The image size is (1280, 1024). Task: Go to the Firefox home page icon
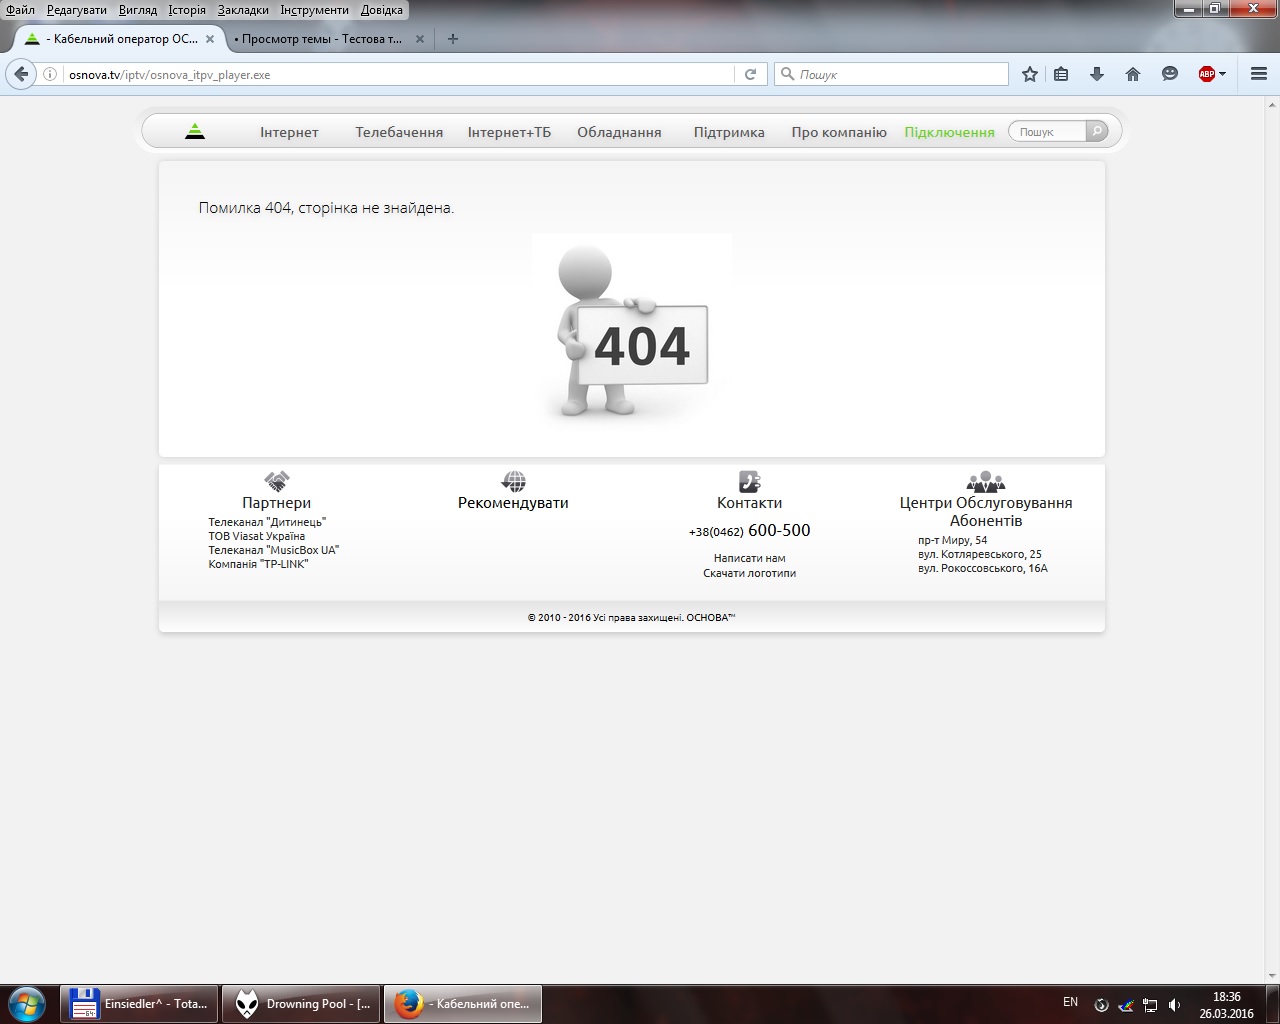1133,74
